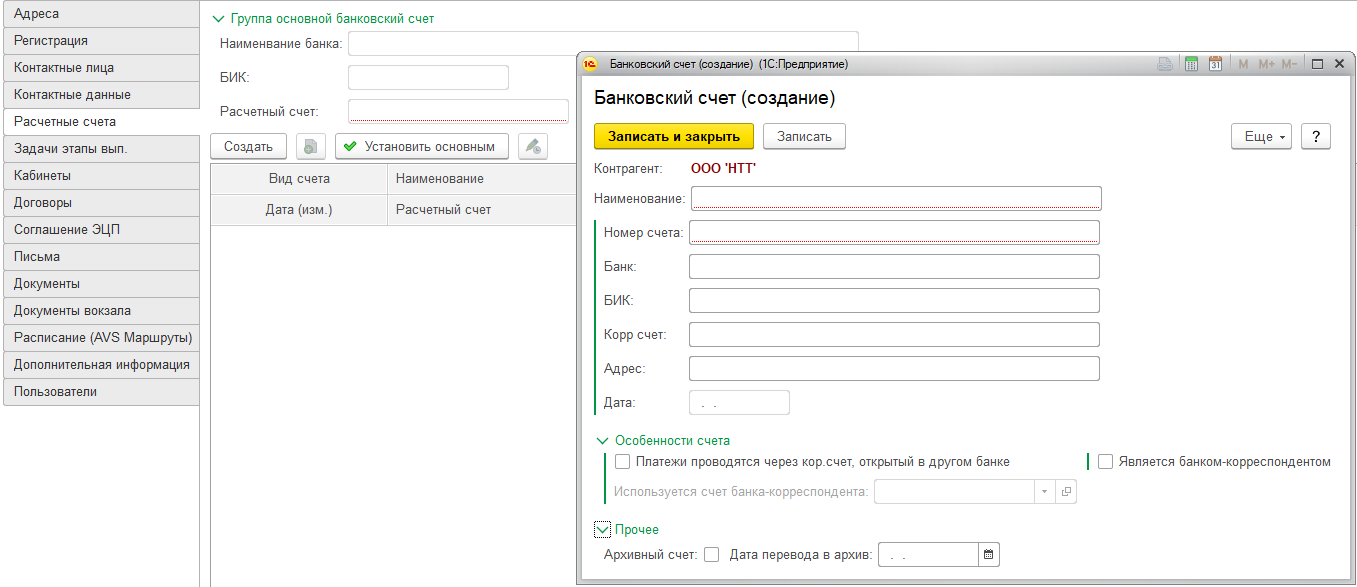Tick Является банком-корреспондентом checkbox
The image size is (1357, 587).
click(x=1105, y=462)
